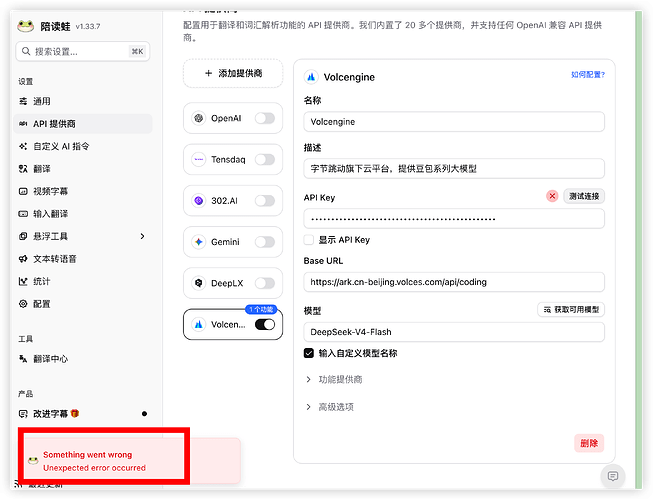Click the 302.AI logo icon
This screenshot has height=500, width=653.
[x=199, y=201]
